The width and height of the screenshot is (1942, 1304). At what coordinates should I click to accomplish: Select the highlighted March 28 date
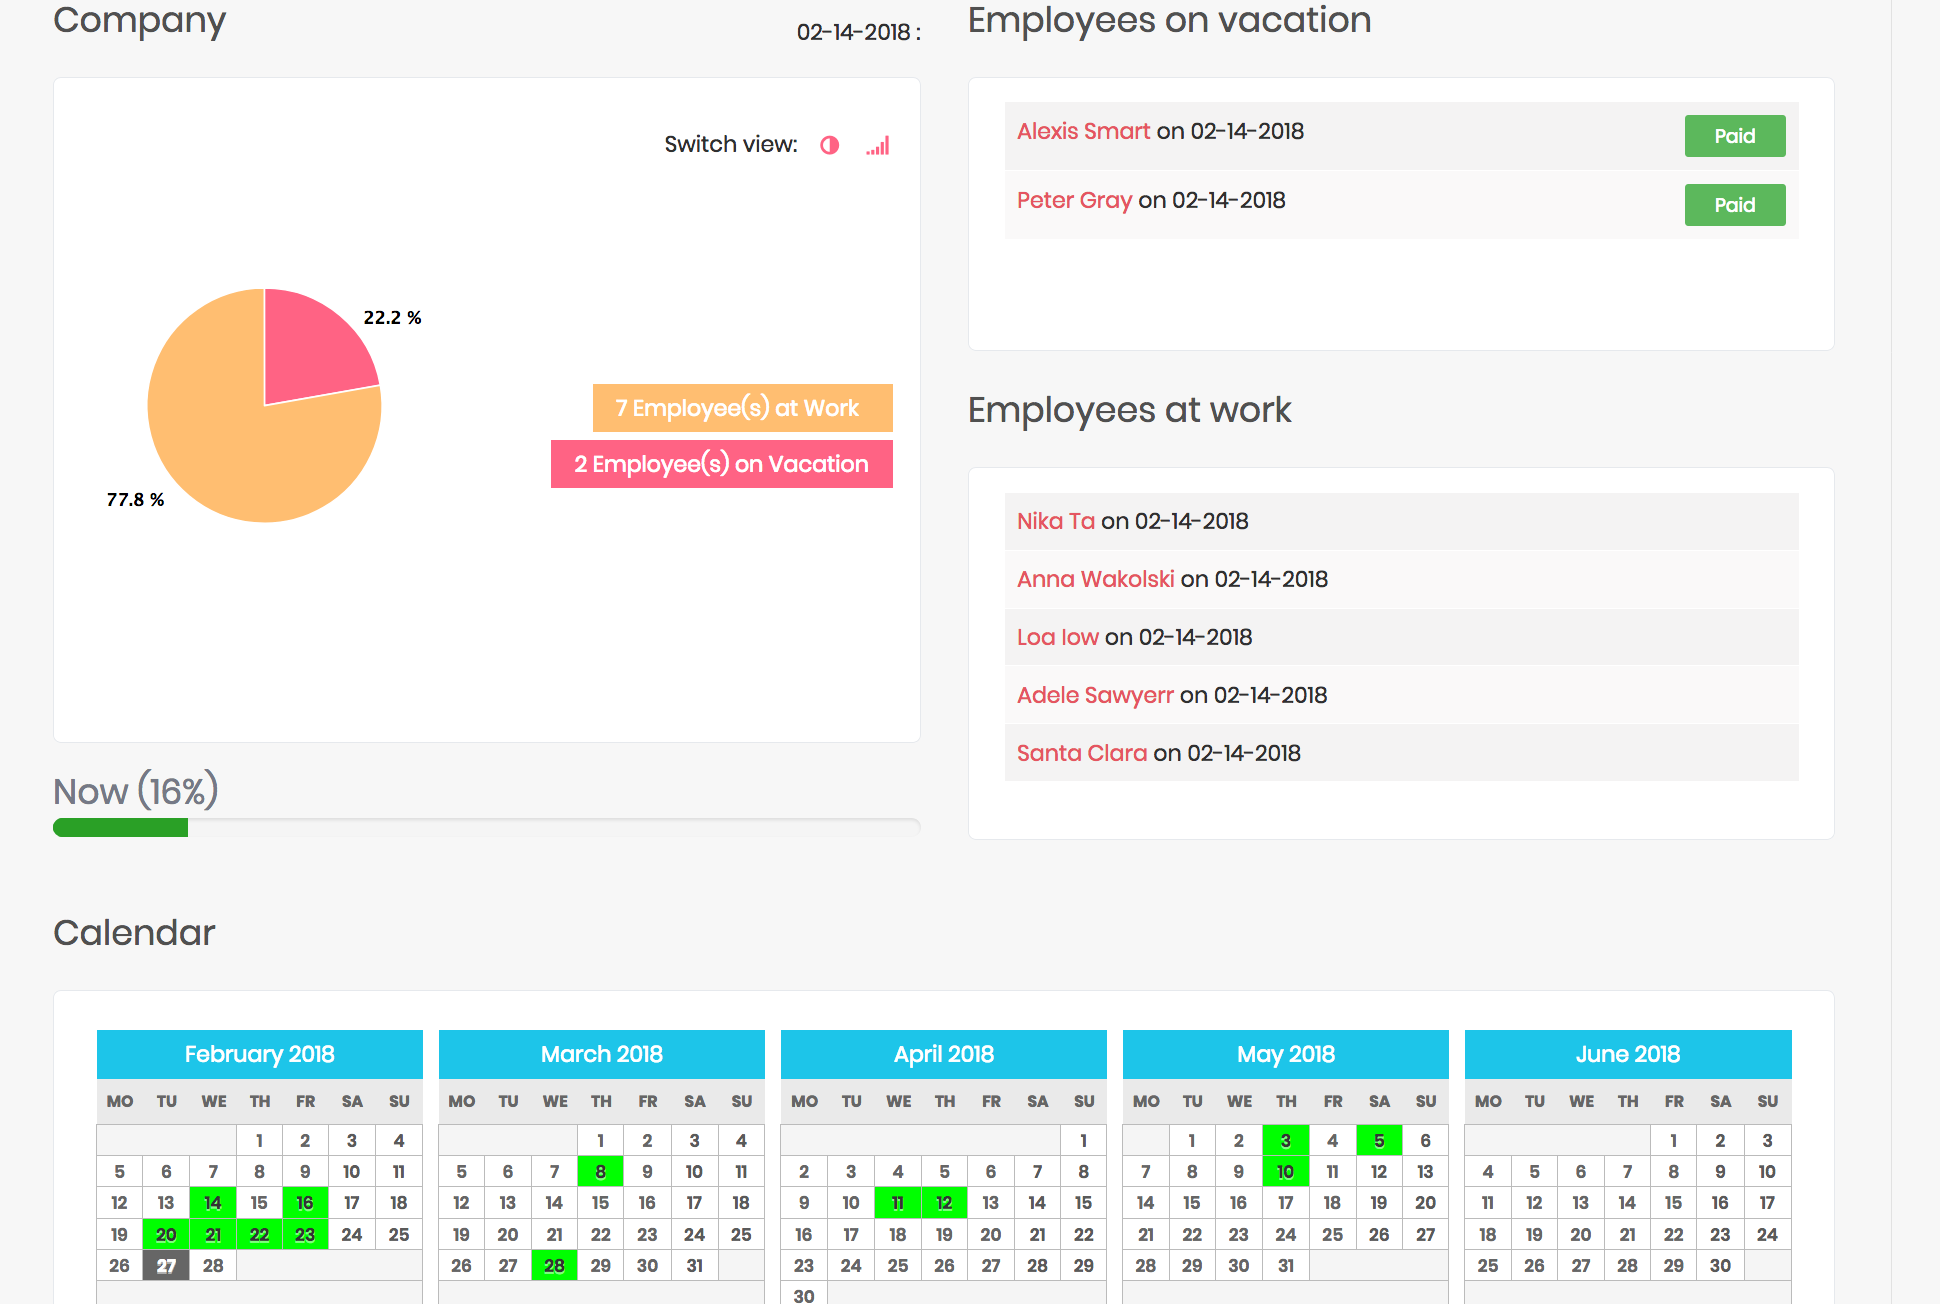pyautogui.click(x=554, y=1265)
